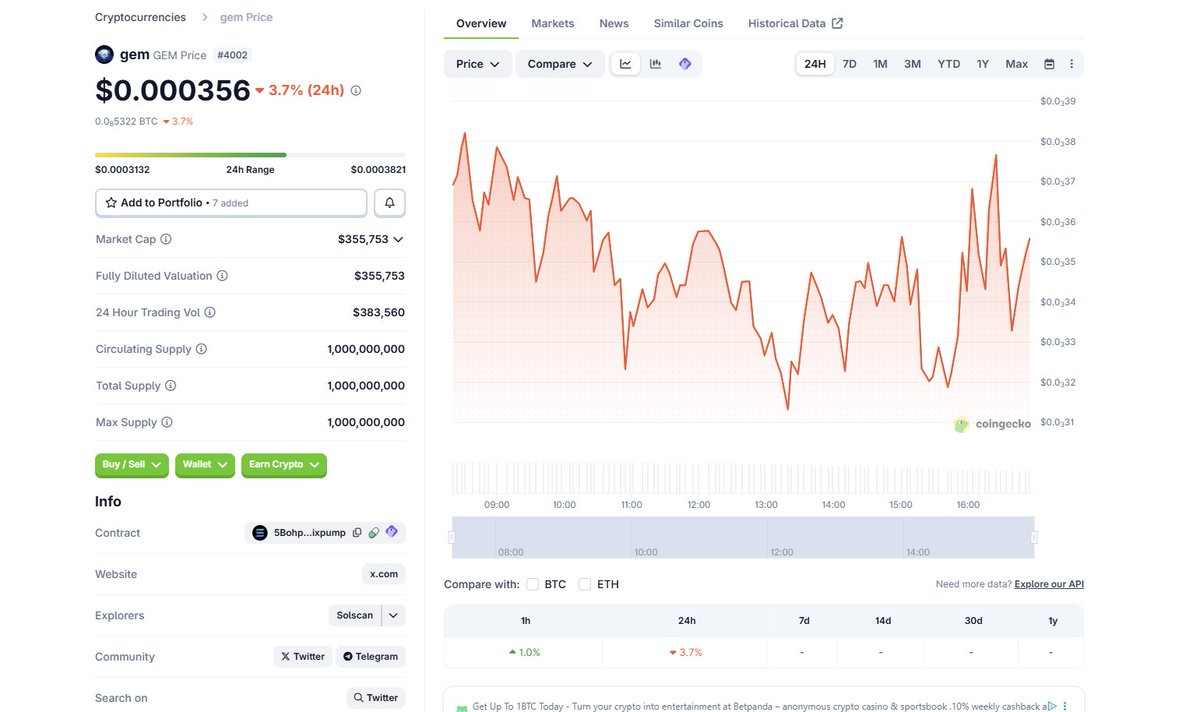Click info icon beside Max Supply

tap(167, 422)
